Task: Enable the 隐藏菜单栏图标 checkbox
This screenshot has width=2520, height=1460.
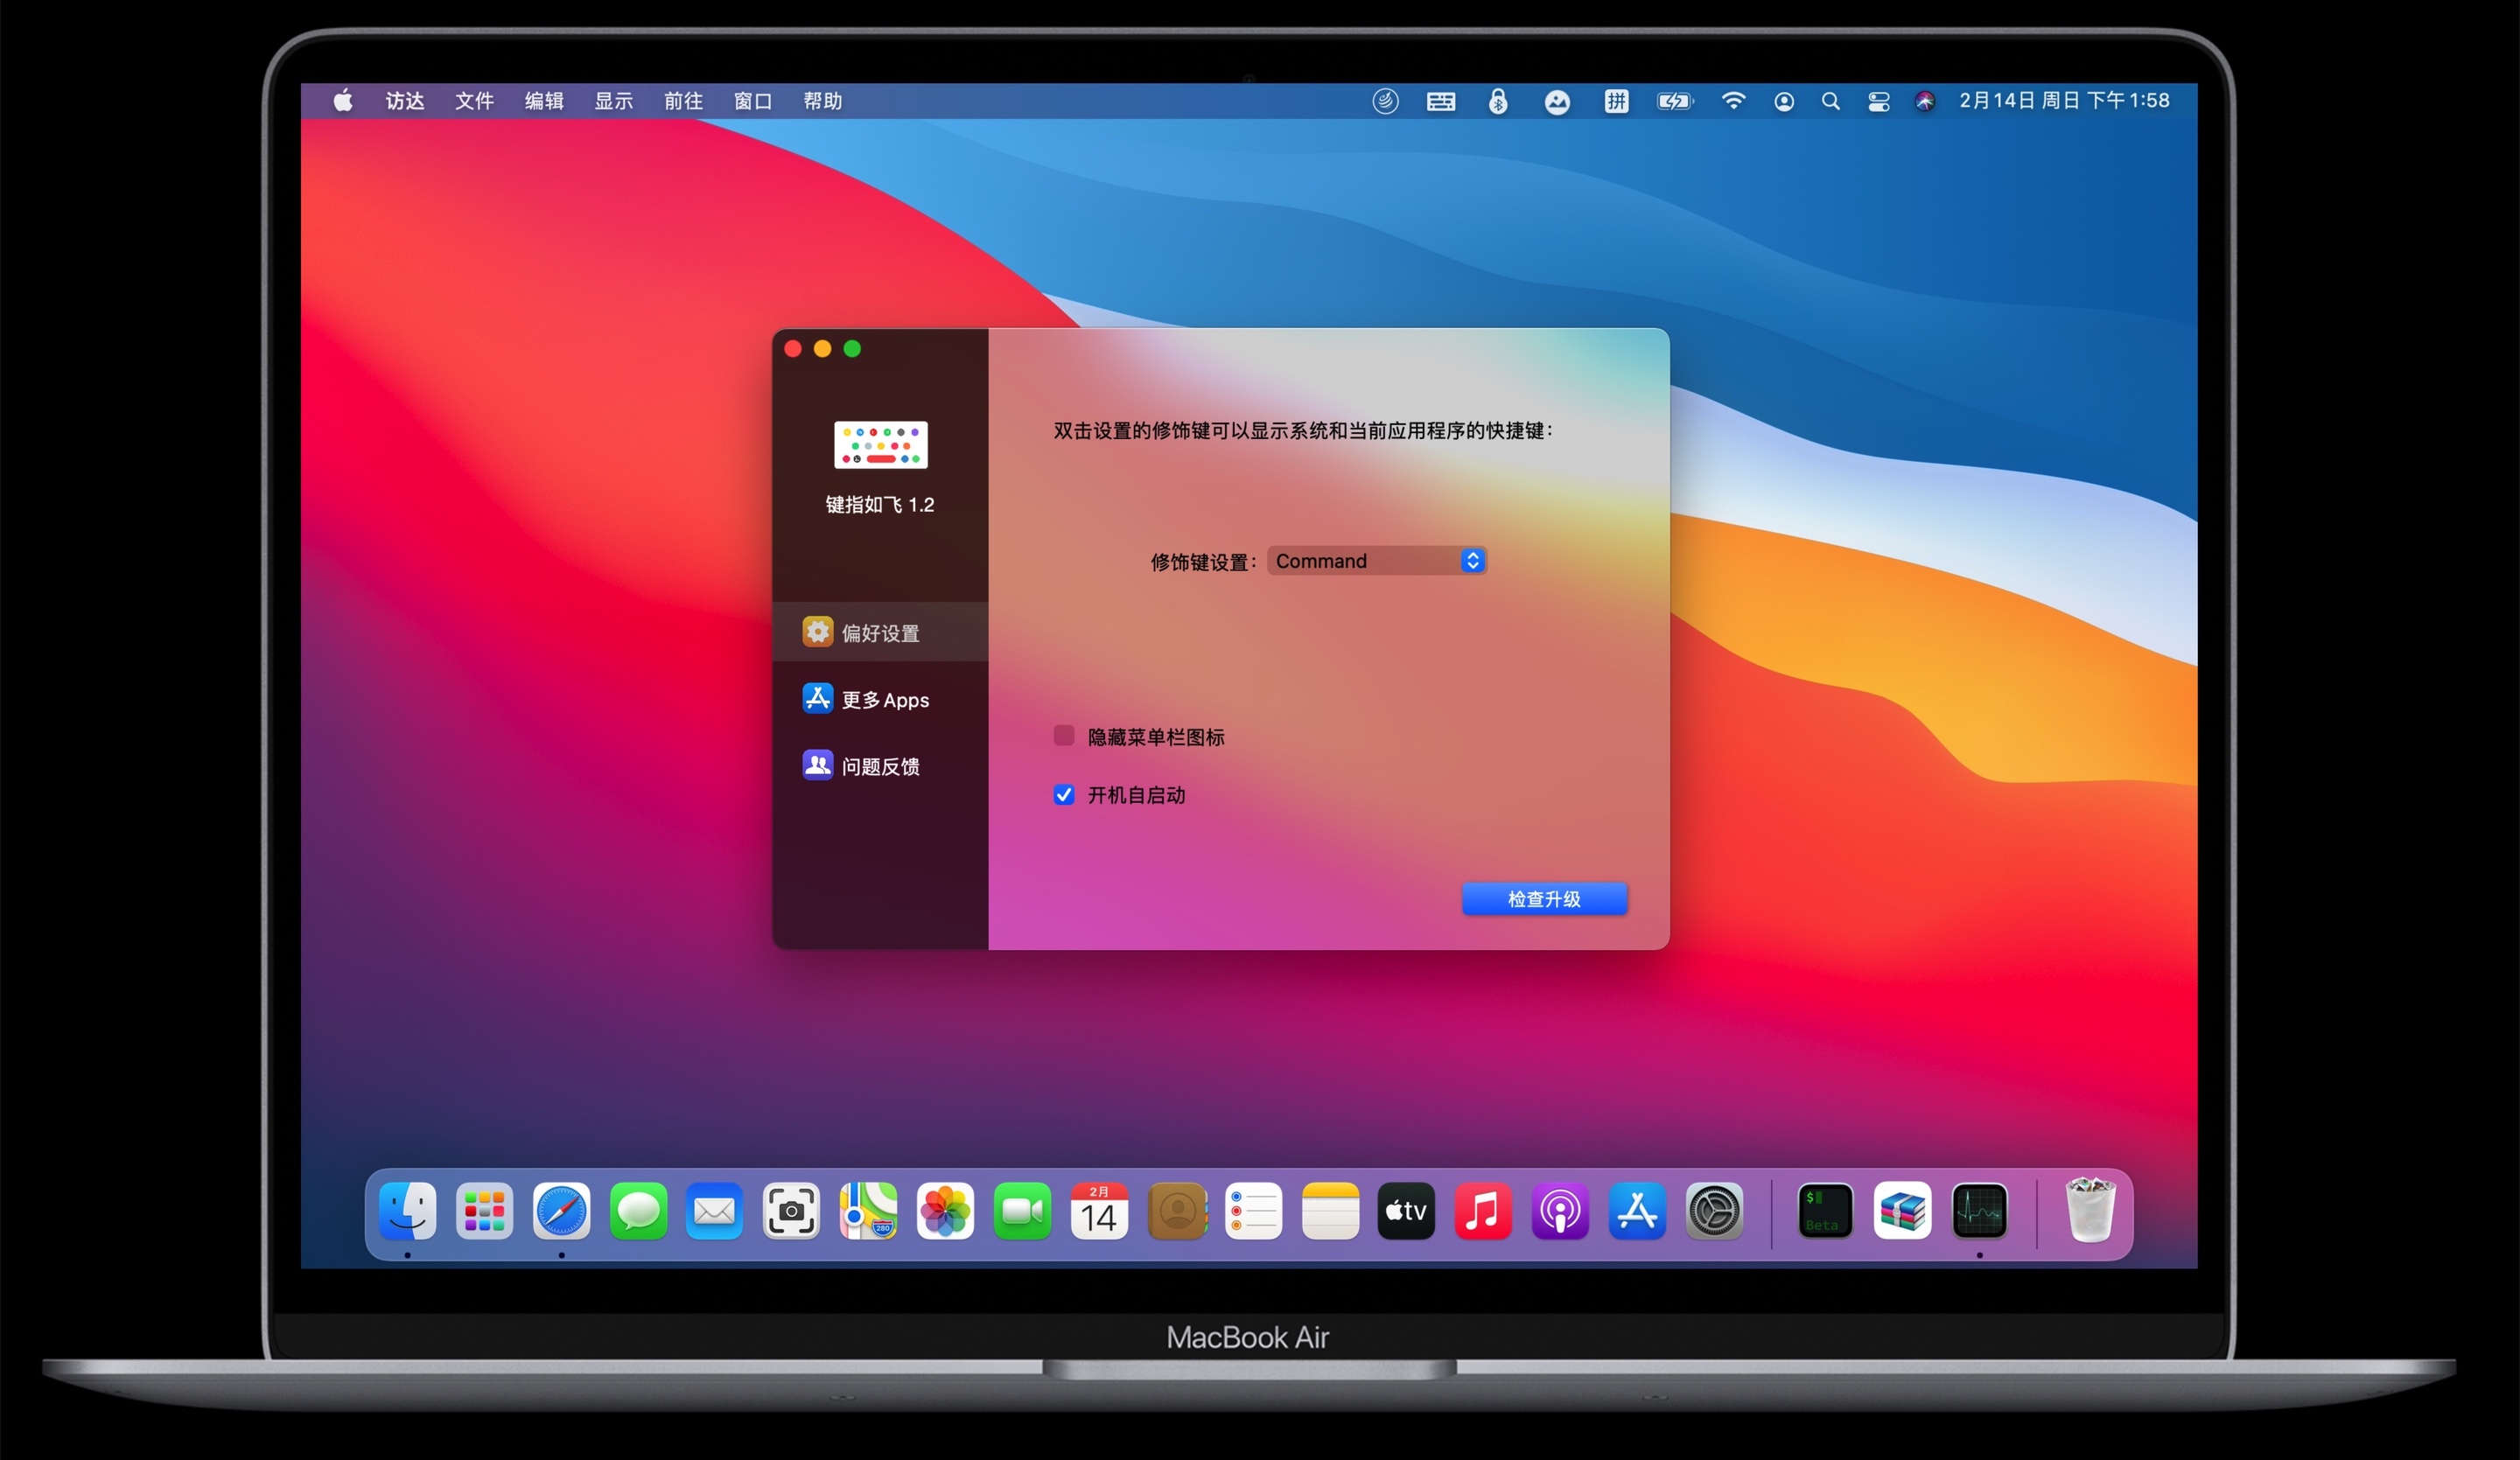Action: click(1064, 736)
